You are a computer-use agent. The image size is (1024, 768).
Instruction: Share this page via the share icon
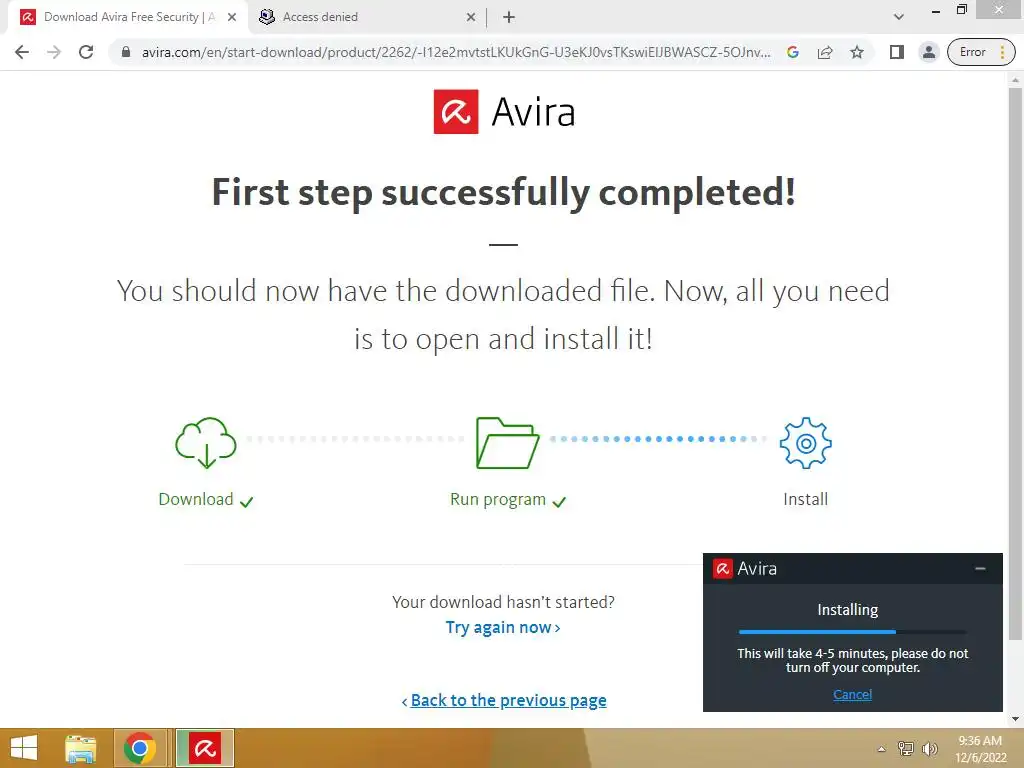pos(825,52)
